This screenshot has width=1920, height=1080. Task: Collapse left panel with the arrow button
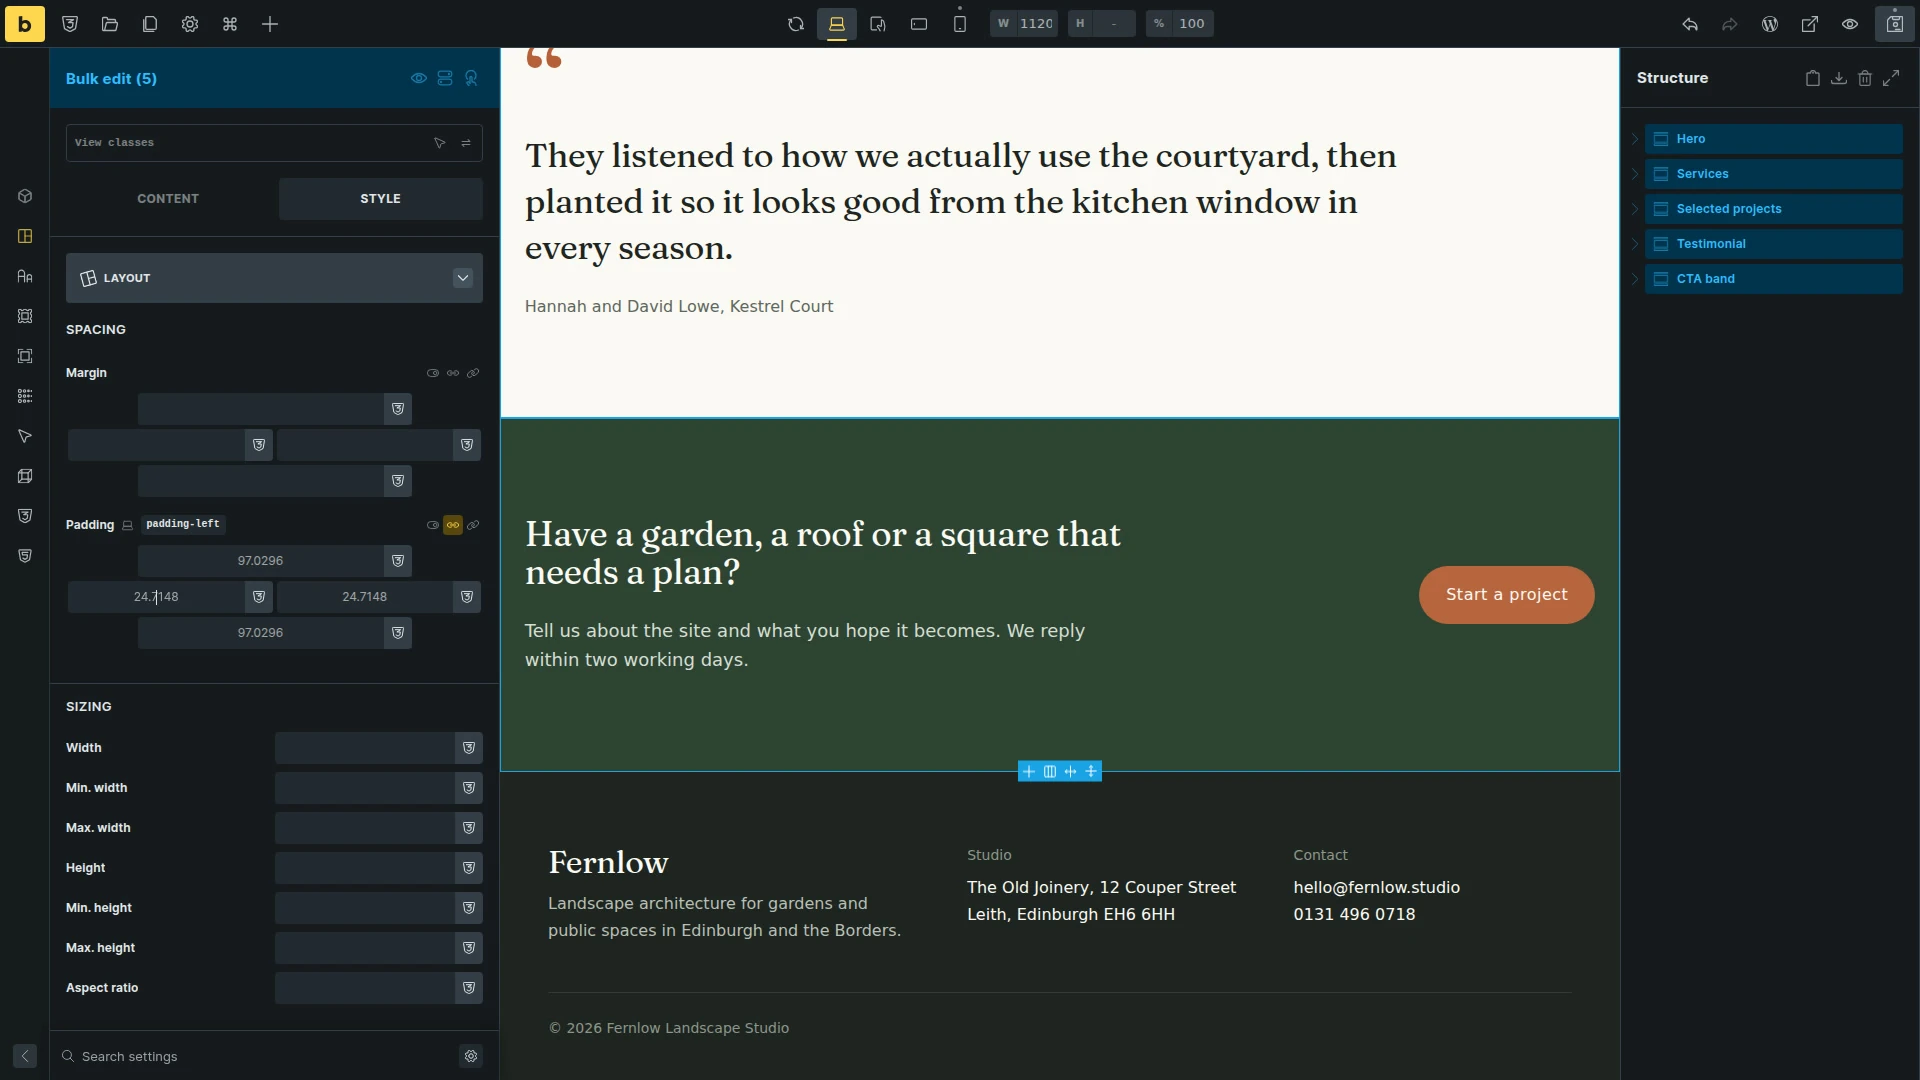[x=25, y=1056]
